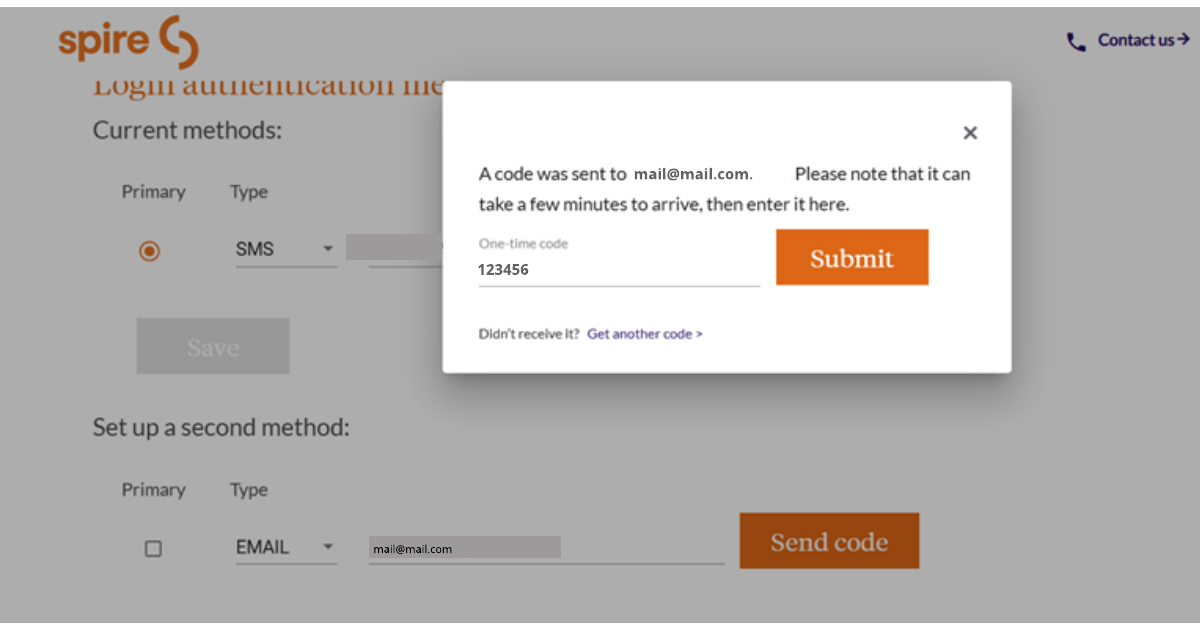Request a new code via Get another code
Viewport: 1200px width, 630px height.
click(x=645, y=334)
